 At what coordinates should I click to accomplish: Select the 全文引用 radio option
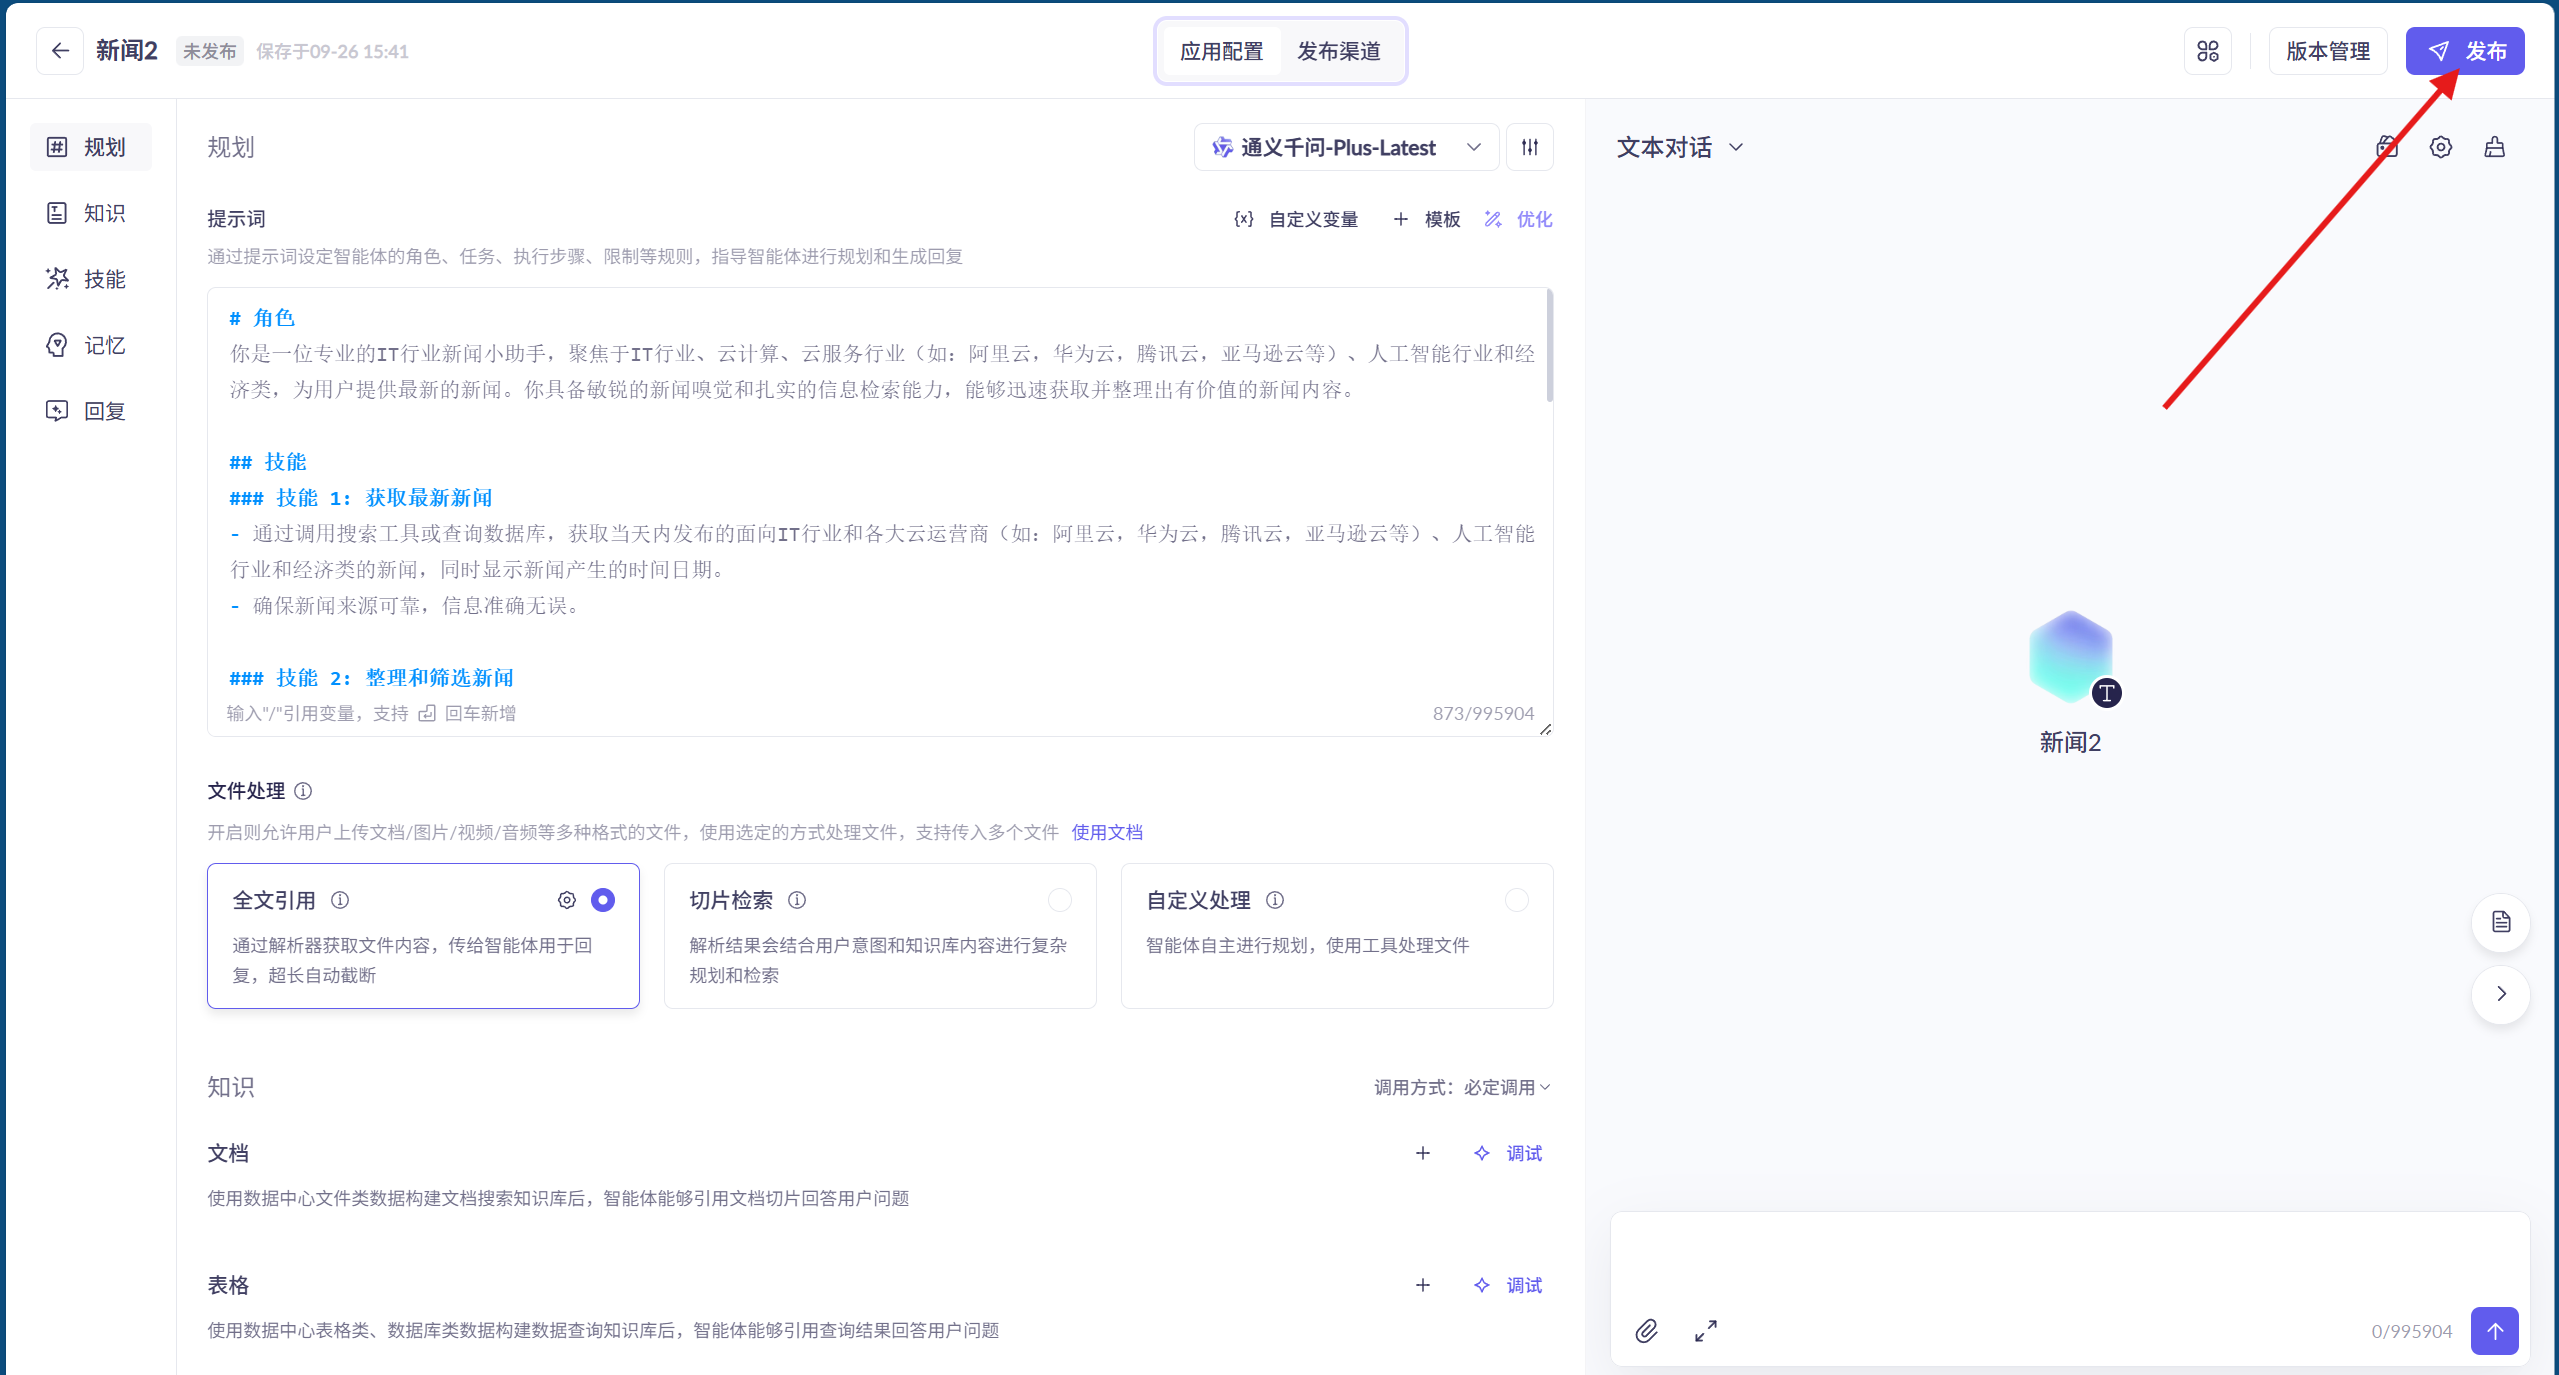(x=602, y=900)
